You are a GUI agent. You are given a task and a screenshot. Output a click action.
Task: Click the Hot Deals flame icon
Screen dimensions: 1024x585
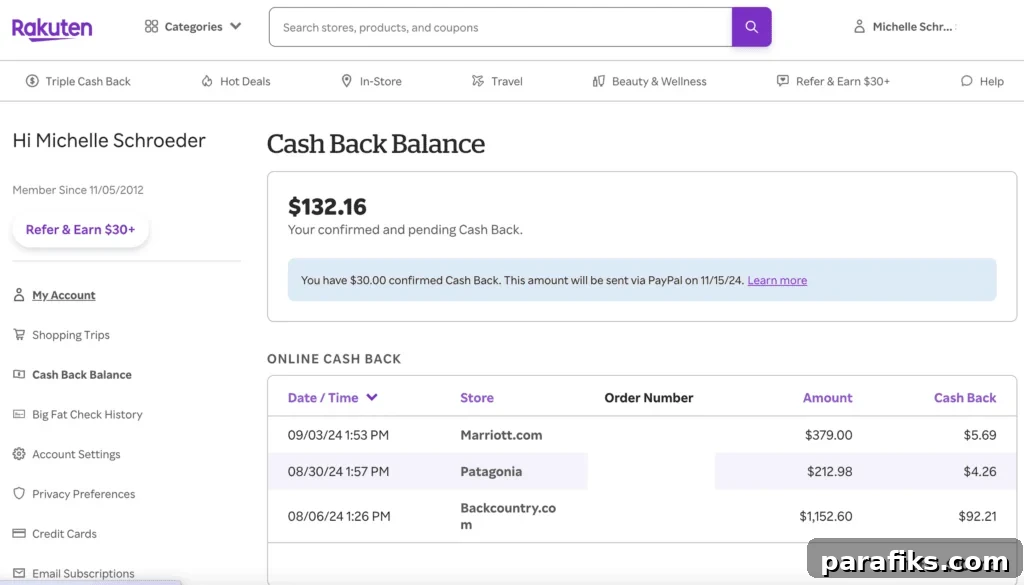[x=207, y=81]
